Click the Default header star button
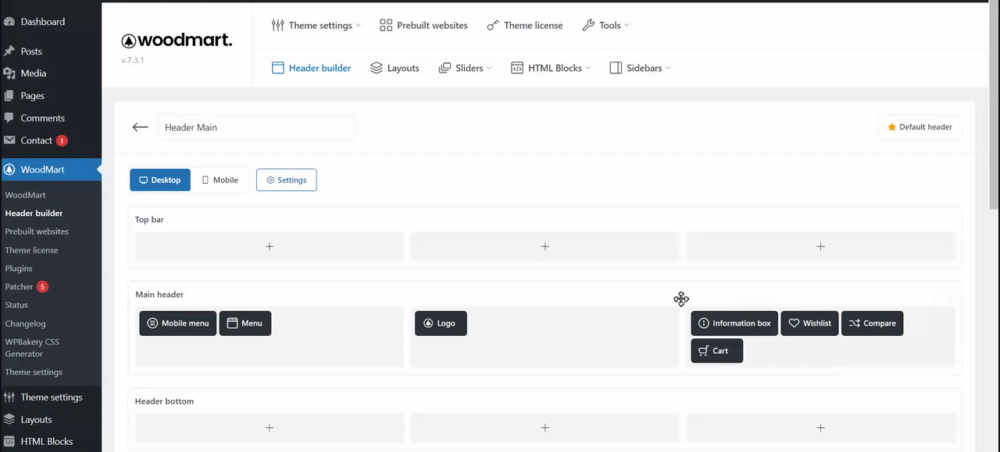The image size is (1000, 452). [920, 127]
